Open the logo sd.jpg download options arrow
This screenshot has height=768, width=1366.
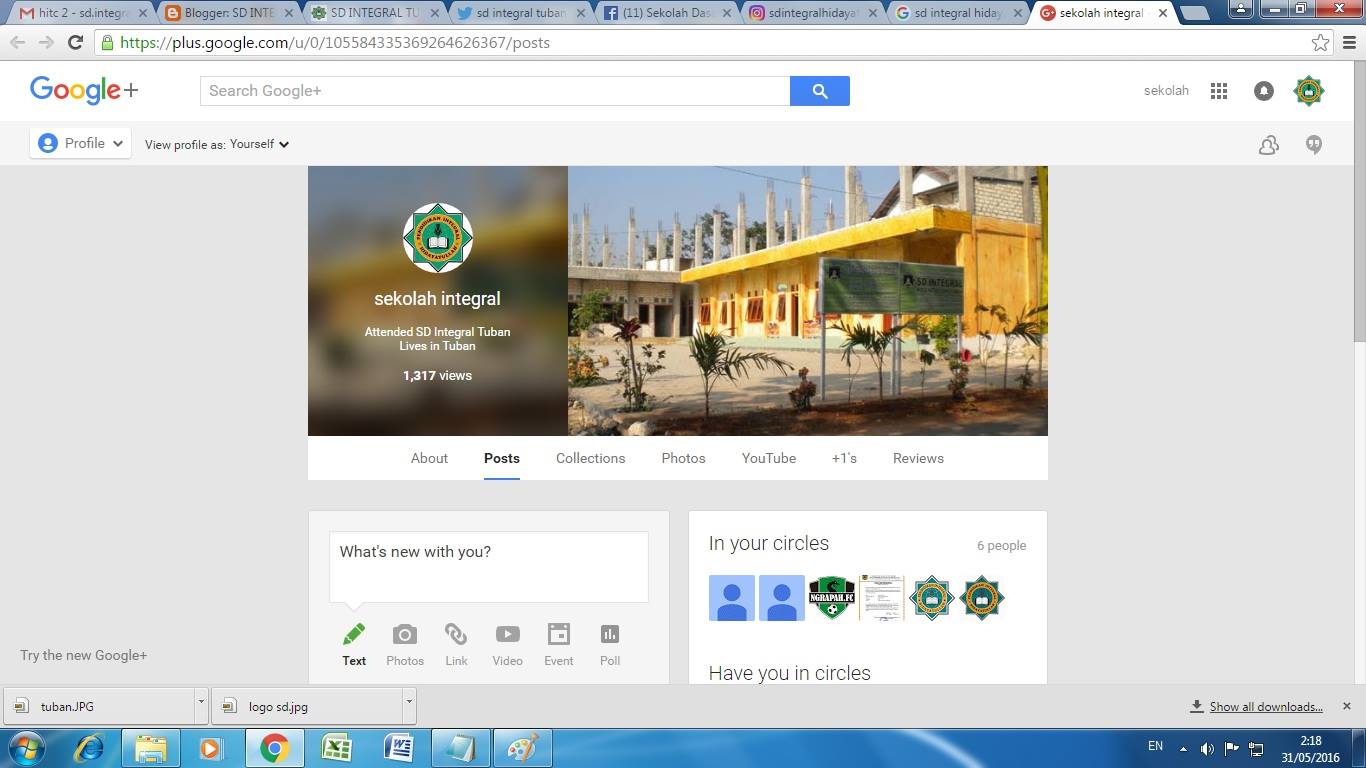[x=409, y=705]
